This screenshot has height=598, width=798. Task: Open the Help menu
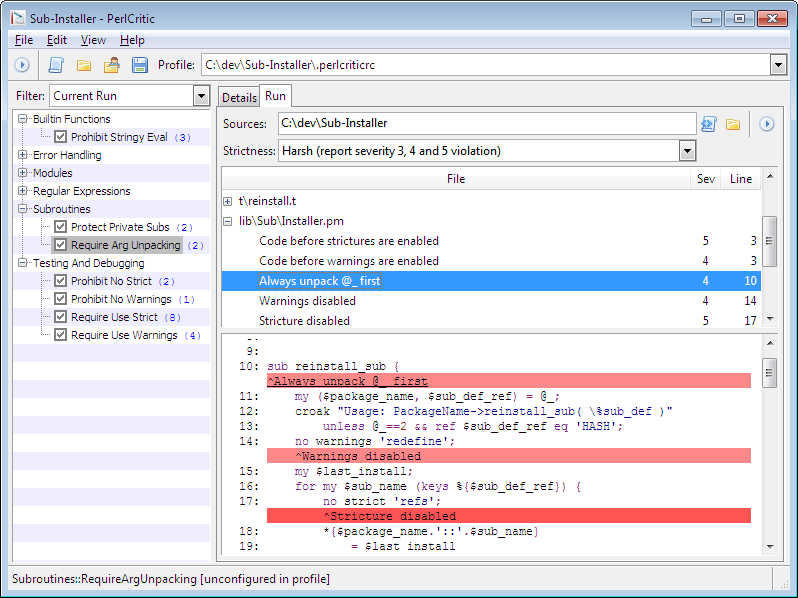(x=132, y=40)
